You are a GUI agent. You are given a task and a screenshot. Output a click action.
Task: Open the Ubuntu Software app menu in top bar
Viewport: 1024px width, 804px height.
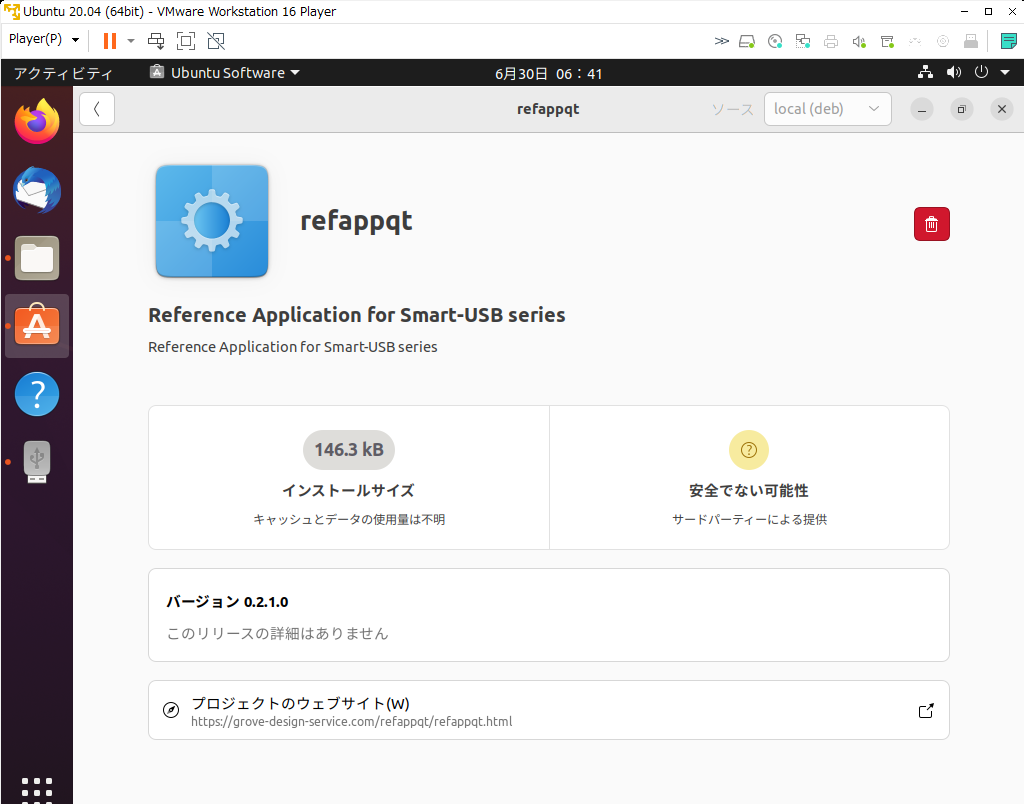click(225, 72)
